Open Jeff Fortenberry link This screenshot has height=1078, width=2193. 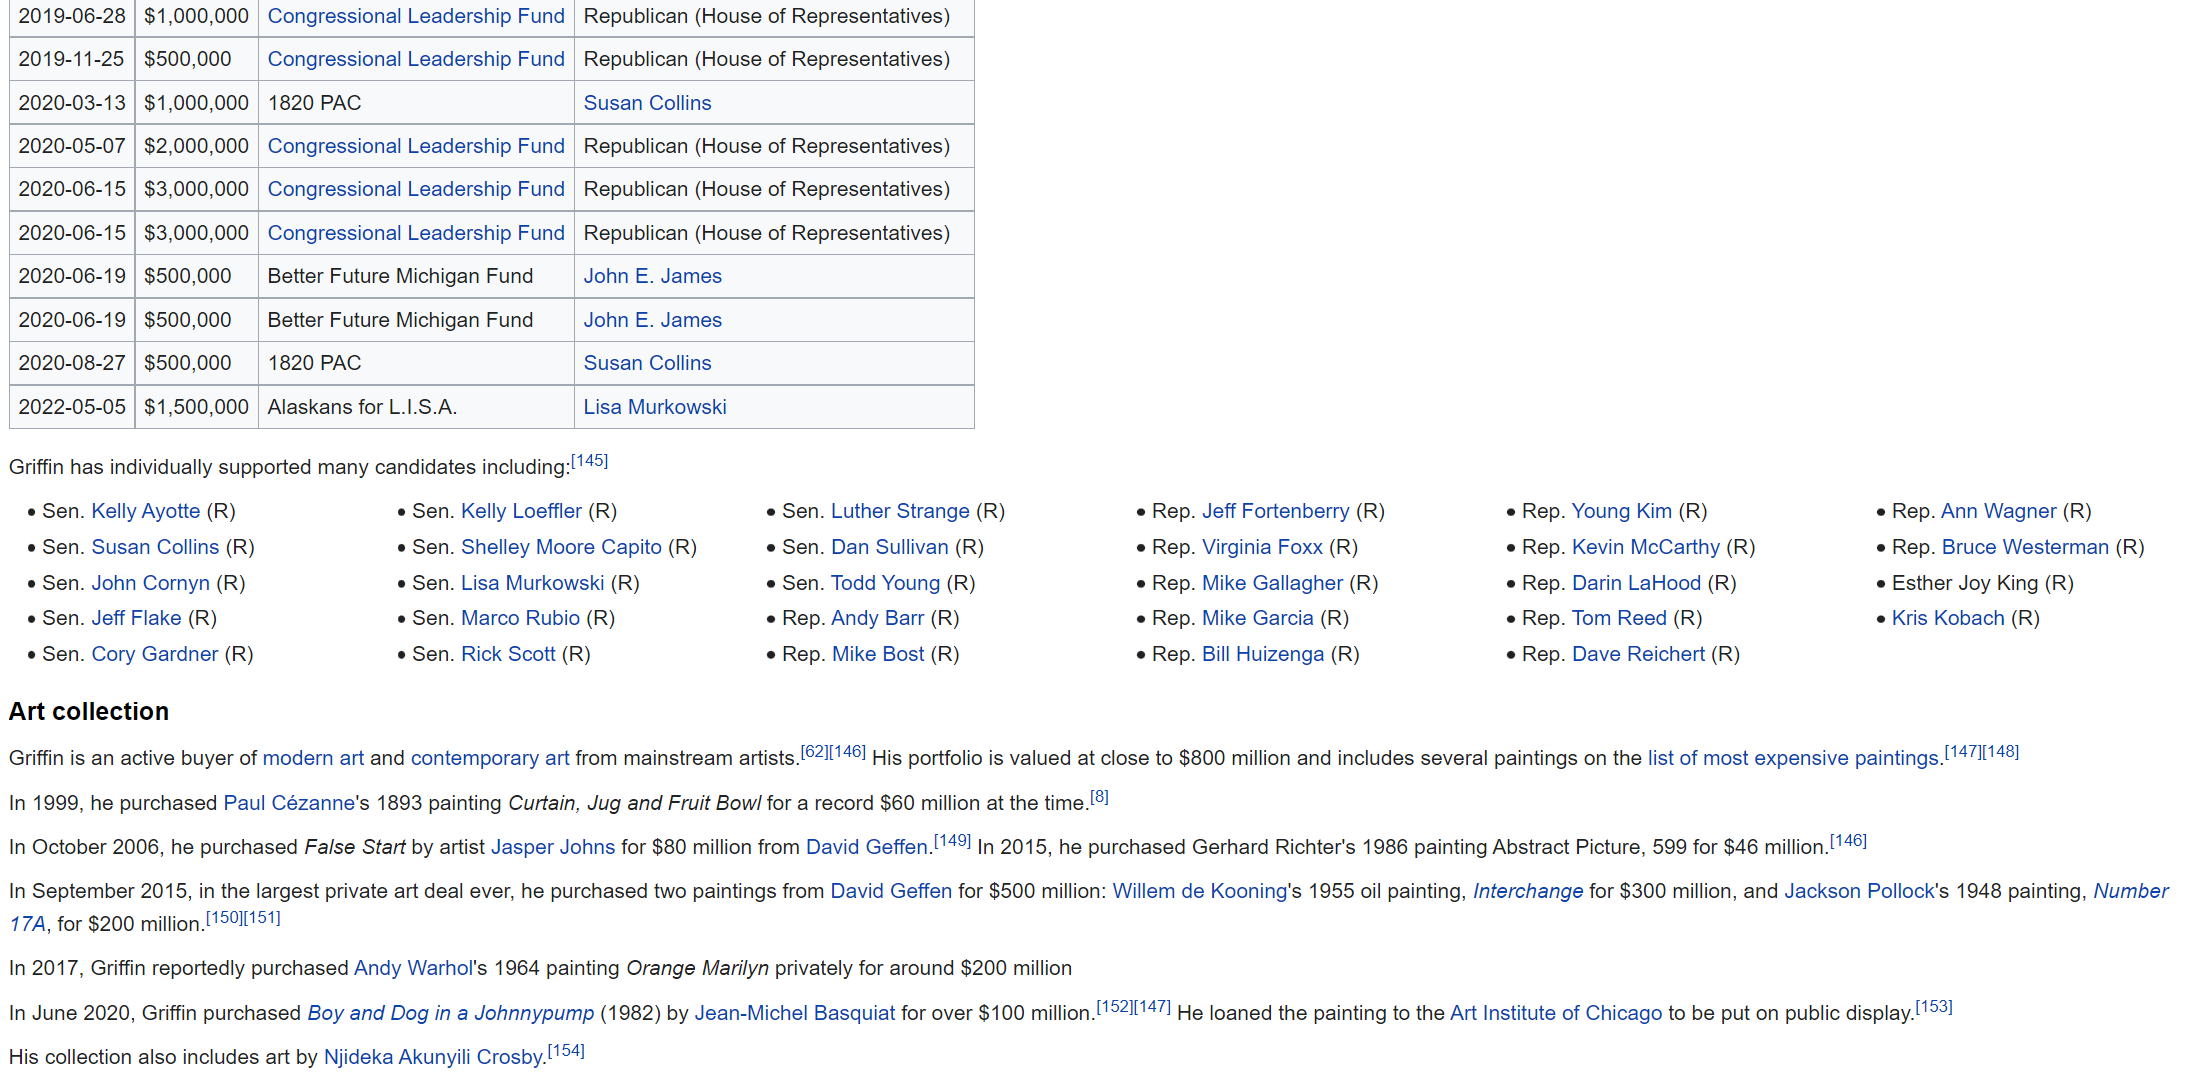tap(1276, 511)
